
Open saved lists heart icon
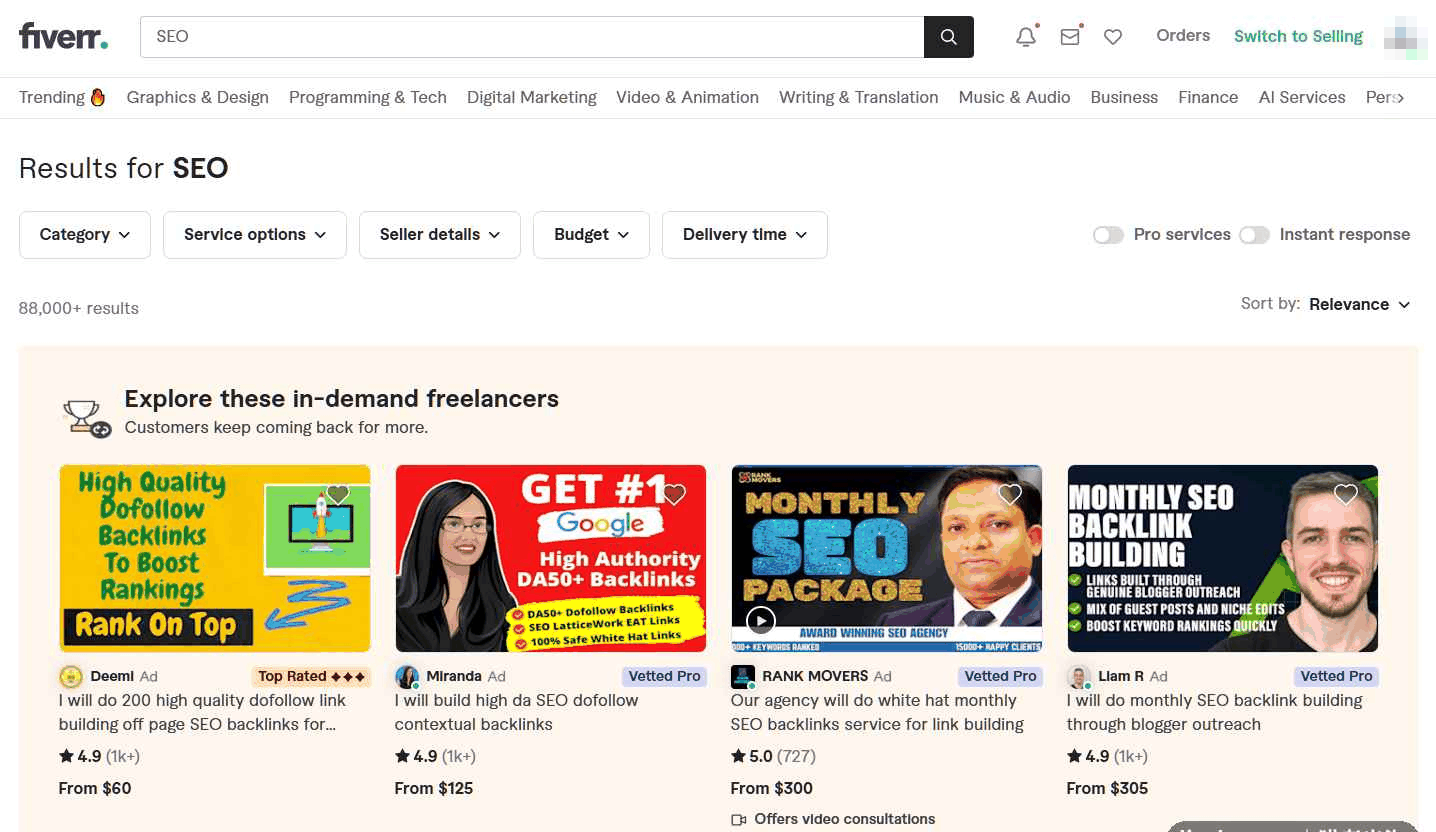1113,37
